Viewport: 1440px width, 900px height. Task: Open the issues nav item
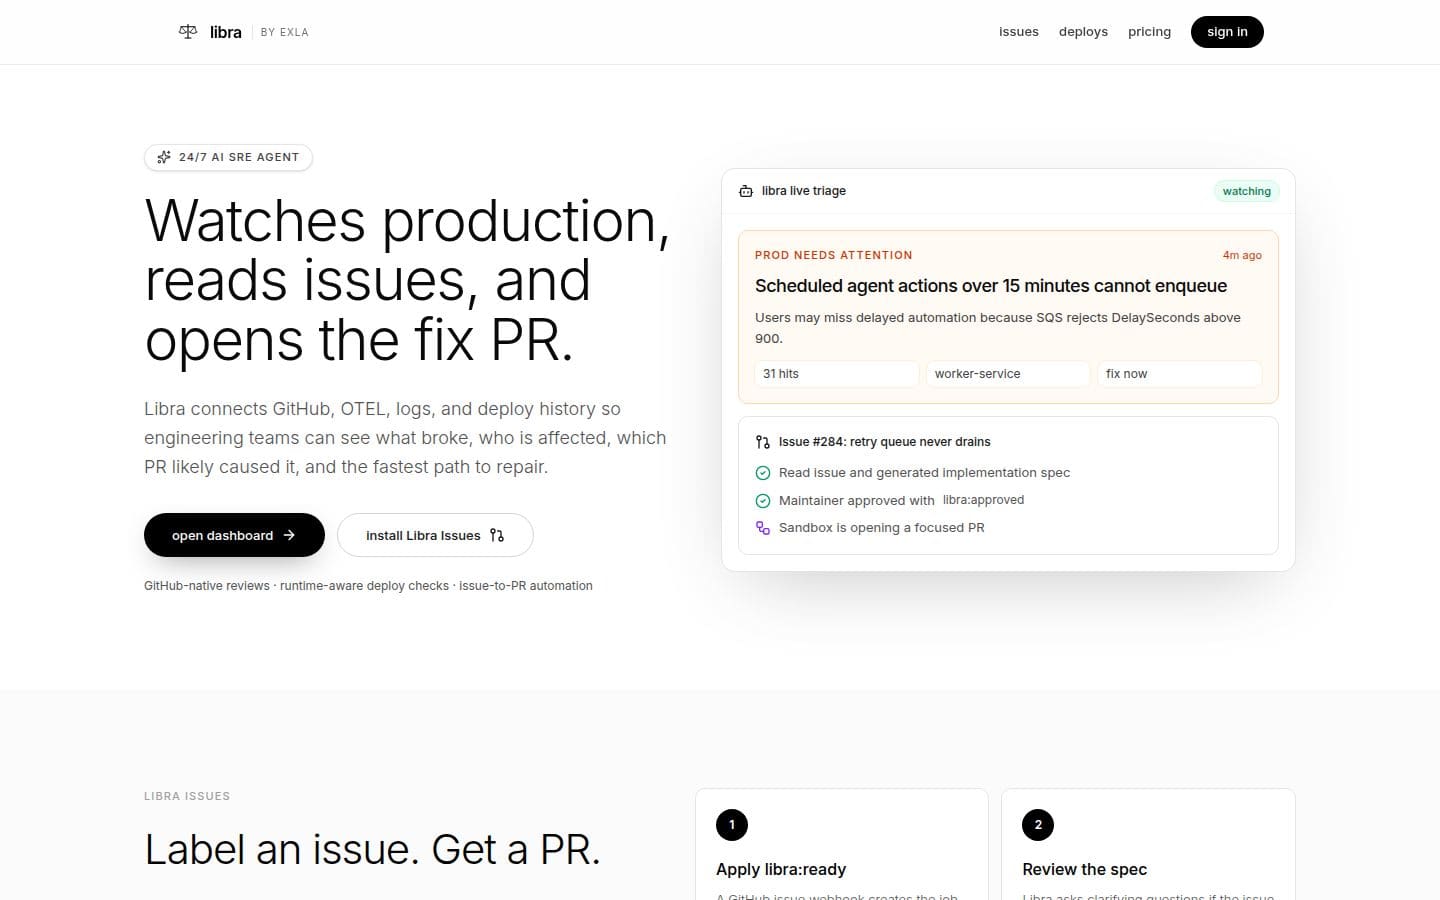tap(1019, 32)
